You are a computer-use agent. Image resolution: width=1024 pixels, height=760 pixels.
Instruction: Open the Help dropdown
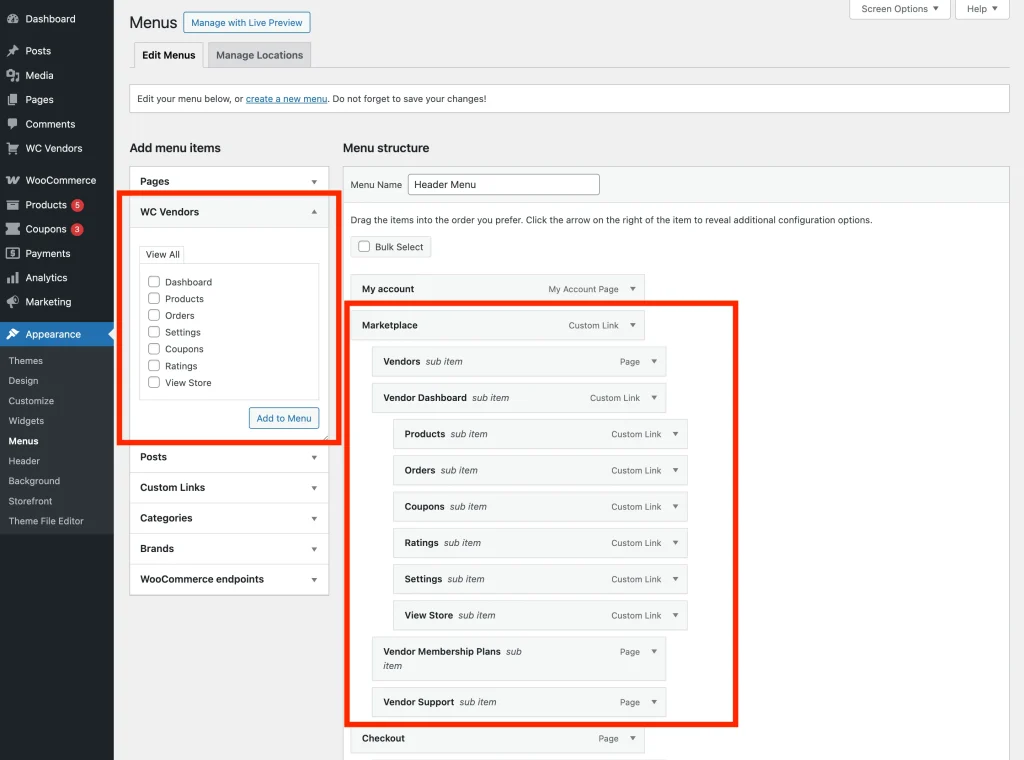pyautogui.click(x=982, y=8)
